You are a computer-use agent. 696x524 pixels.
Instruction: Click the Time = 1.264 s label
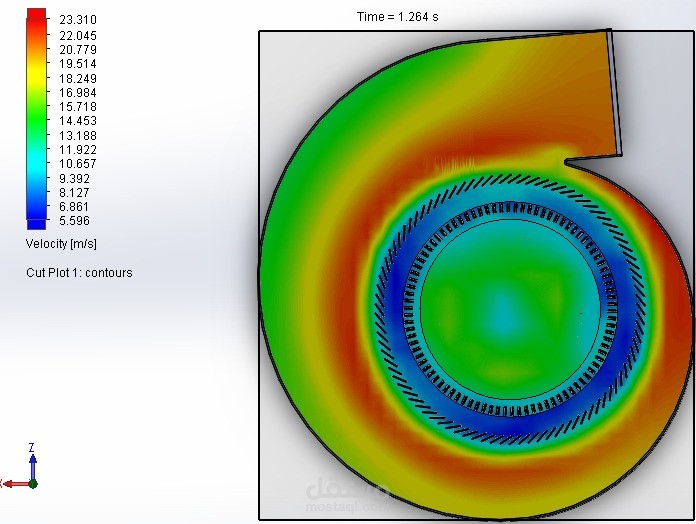[398, 17]
